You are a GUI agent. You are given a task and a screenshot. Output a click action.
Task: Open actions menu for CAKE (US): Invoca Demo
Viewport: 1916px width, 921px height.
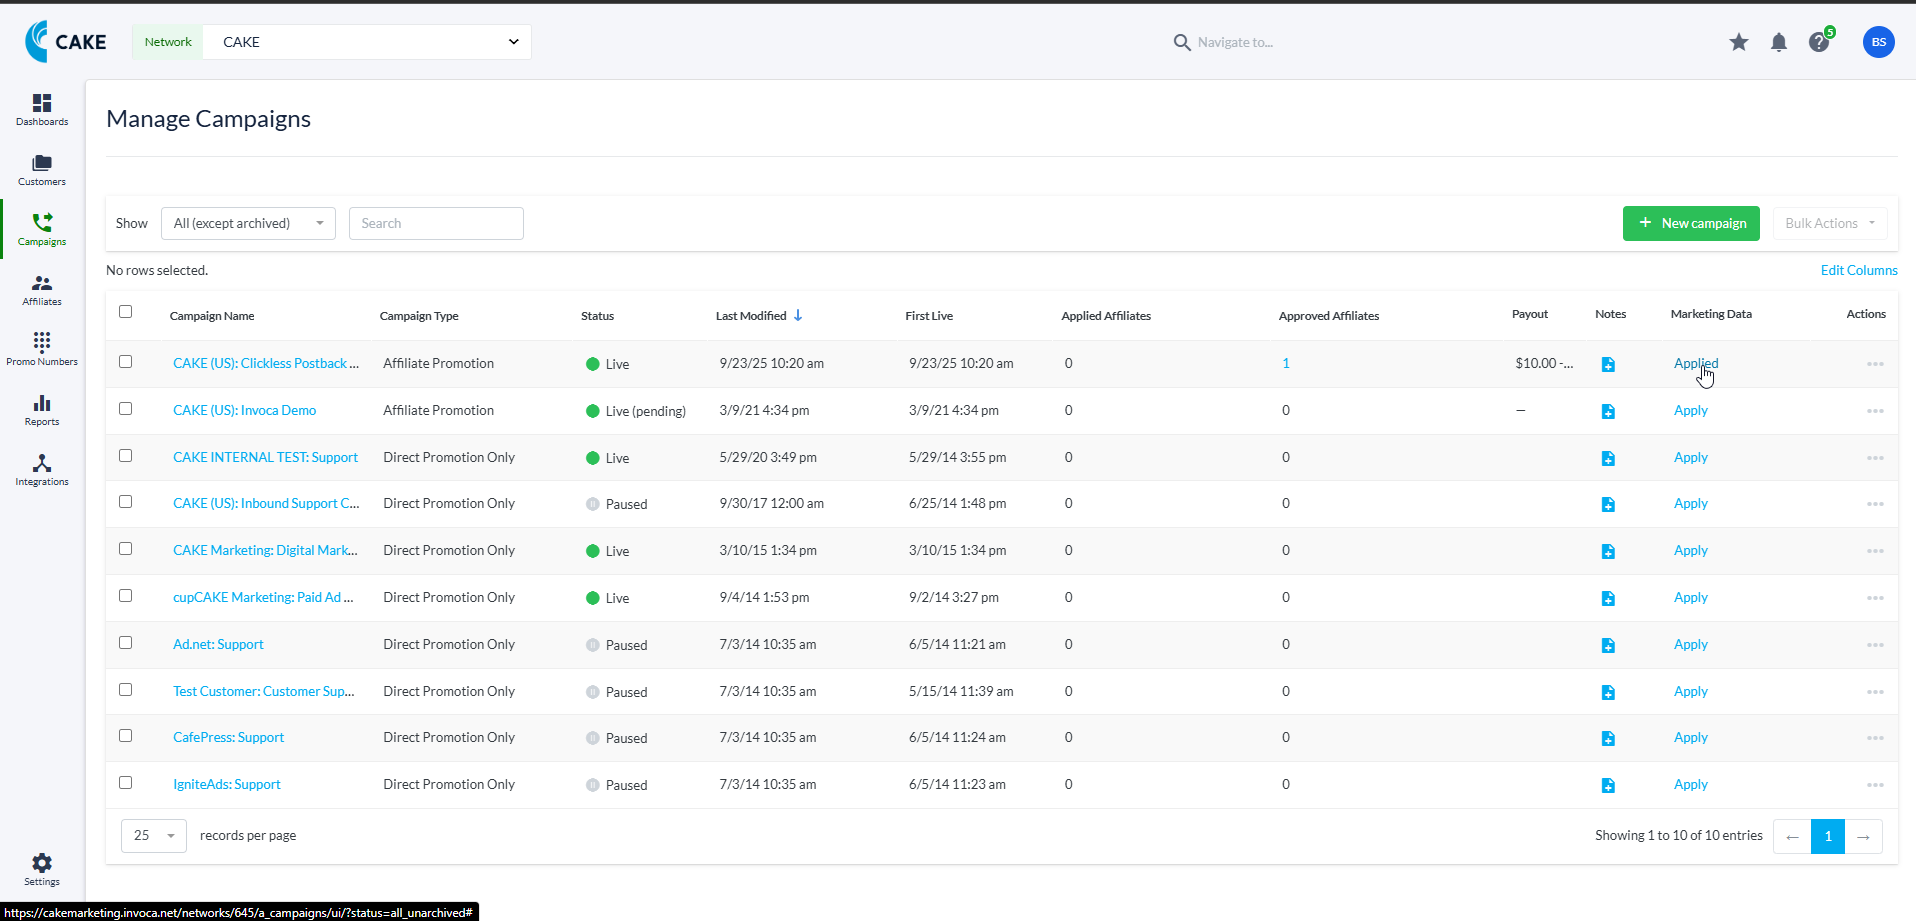coord(1875,411)
